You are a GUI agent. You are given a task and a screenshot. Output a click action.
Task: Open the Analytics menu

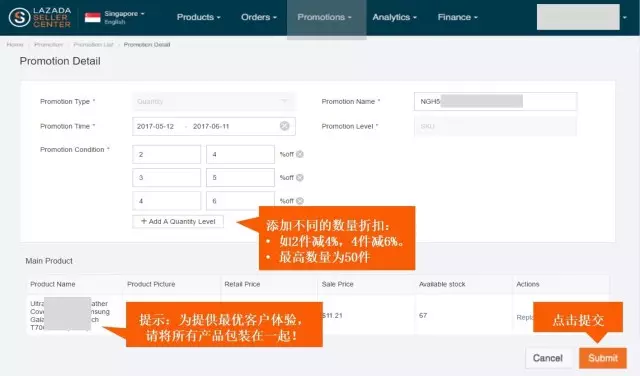click(x=394, y=17)
